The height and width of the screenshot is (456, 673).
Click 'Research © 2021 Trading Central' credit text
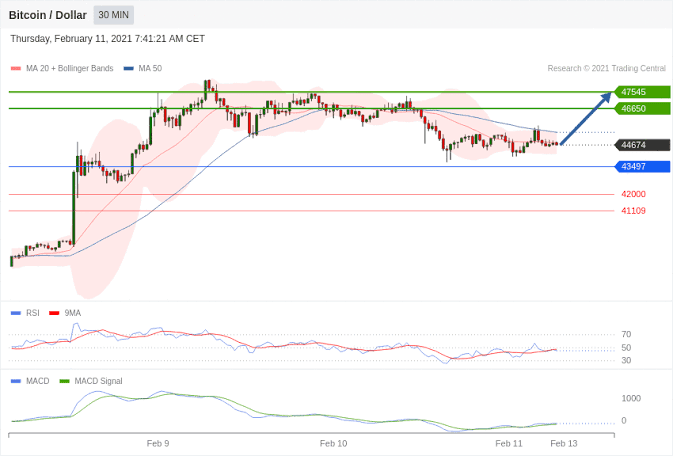(606, 68)
